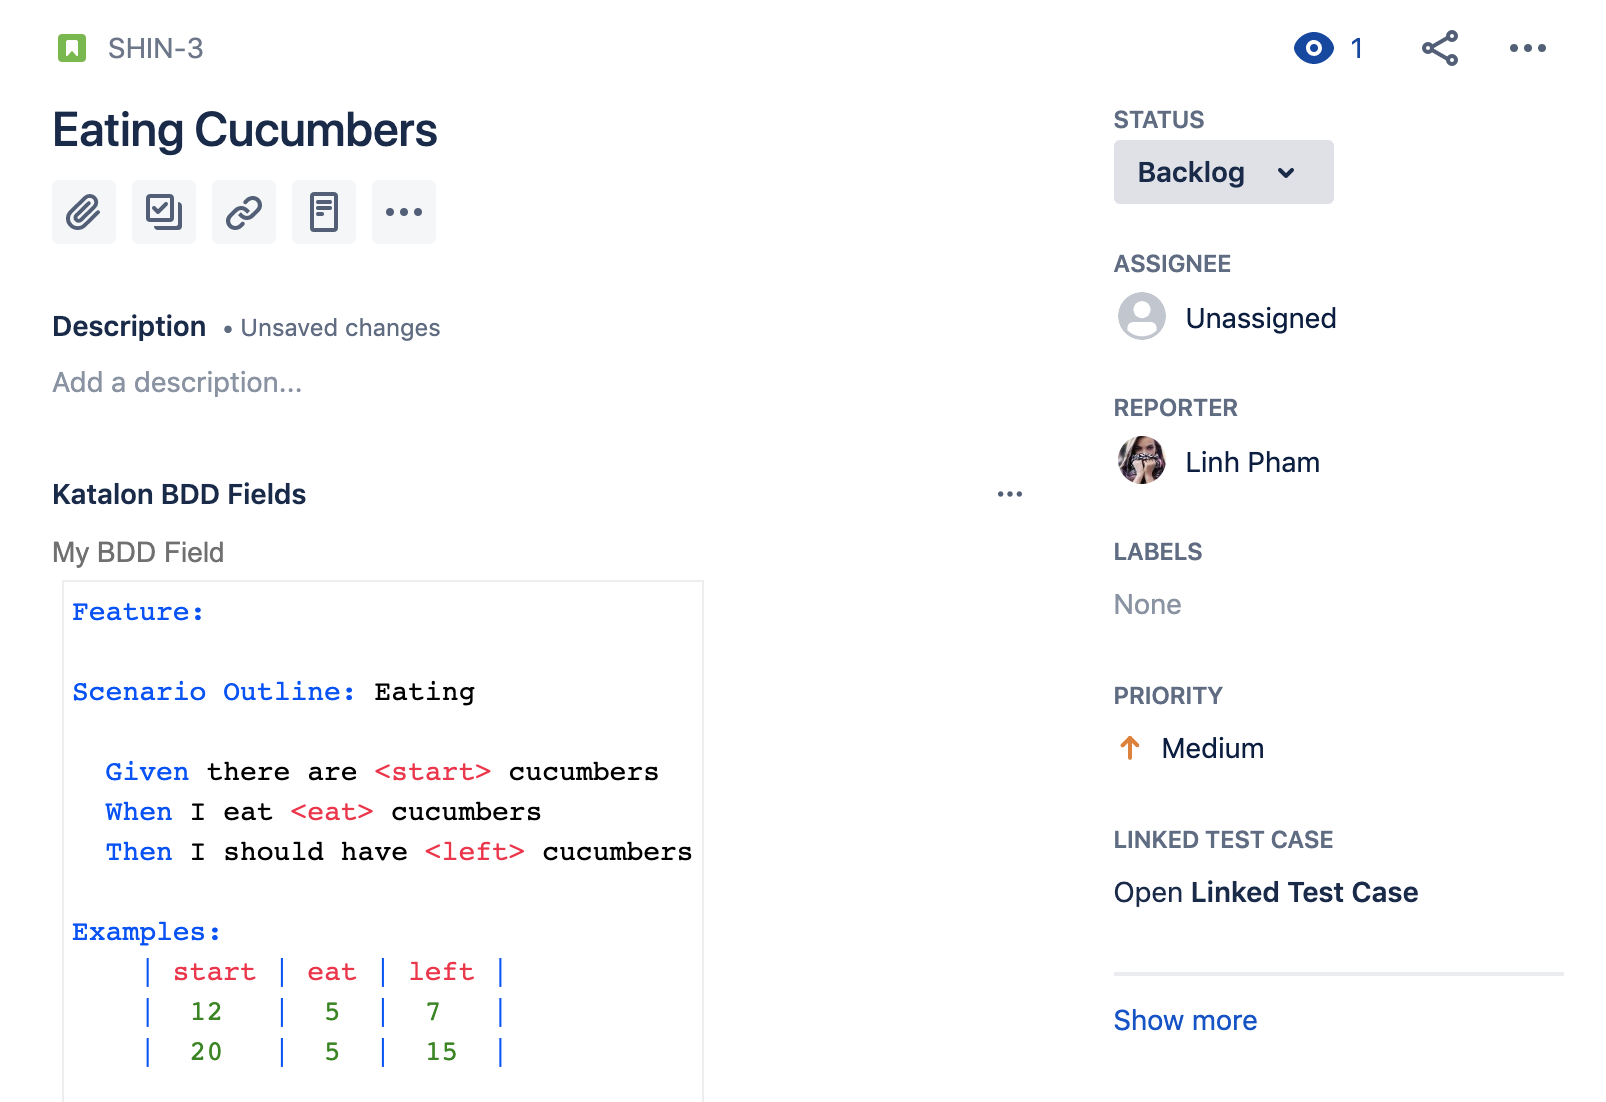Image resolution: width=1606 pixels, height=1102 pixels.
Task: Share the issue via the share icon
Action: click(x=1438, y=47)
